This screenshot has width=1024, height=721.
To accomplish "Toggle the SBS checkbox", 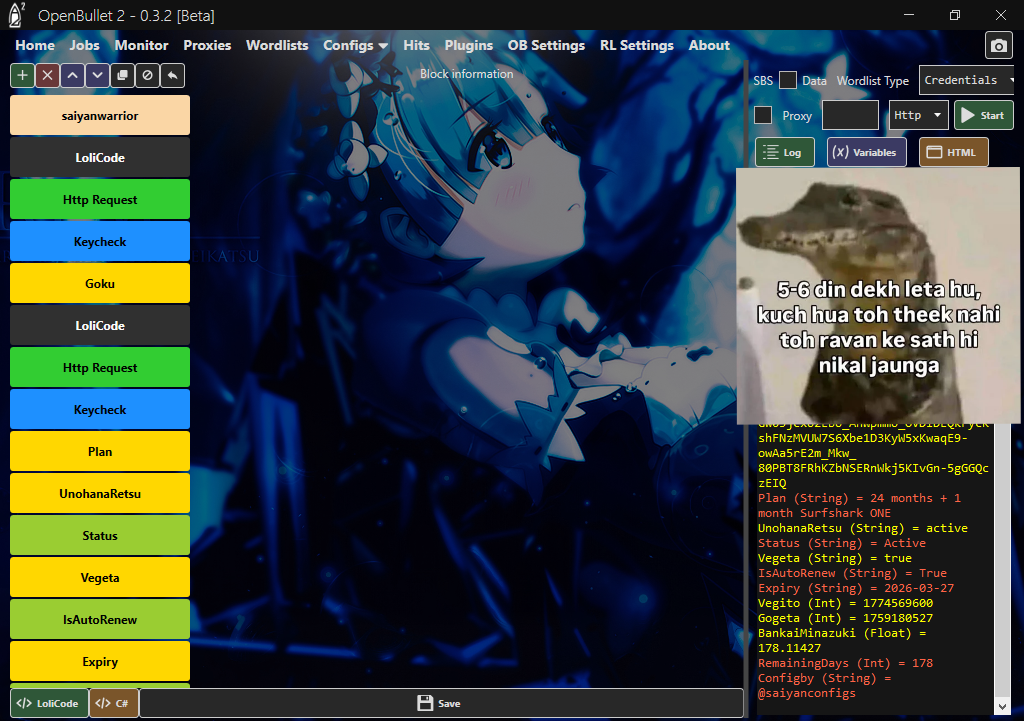I will [788, 81].
